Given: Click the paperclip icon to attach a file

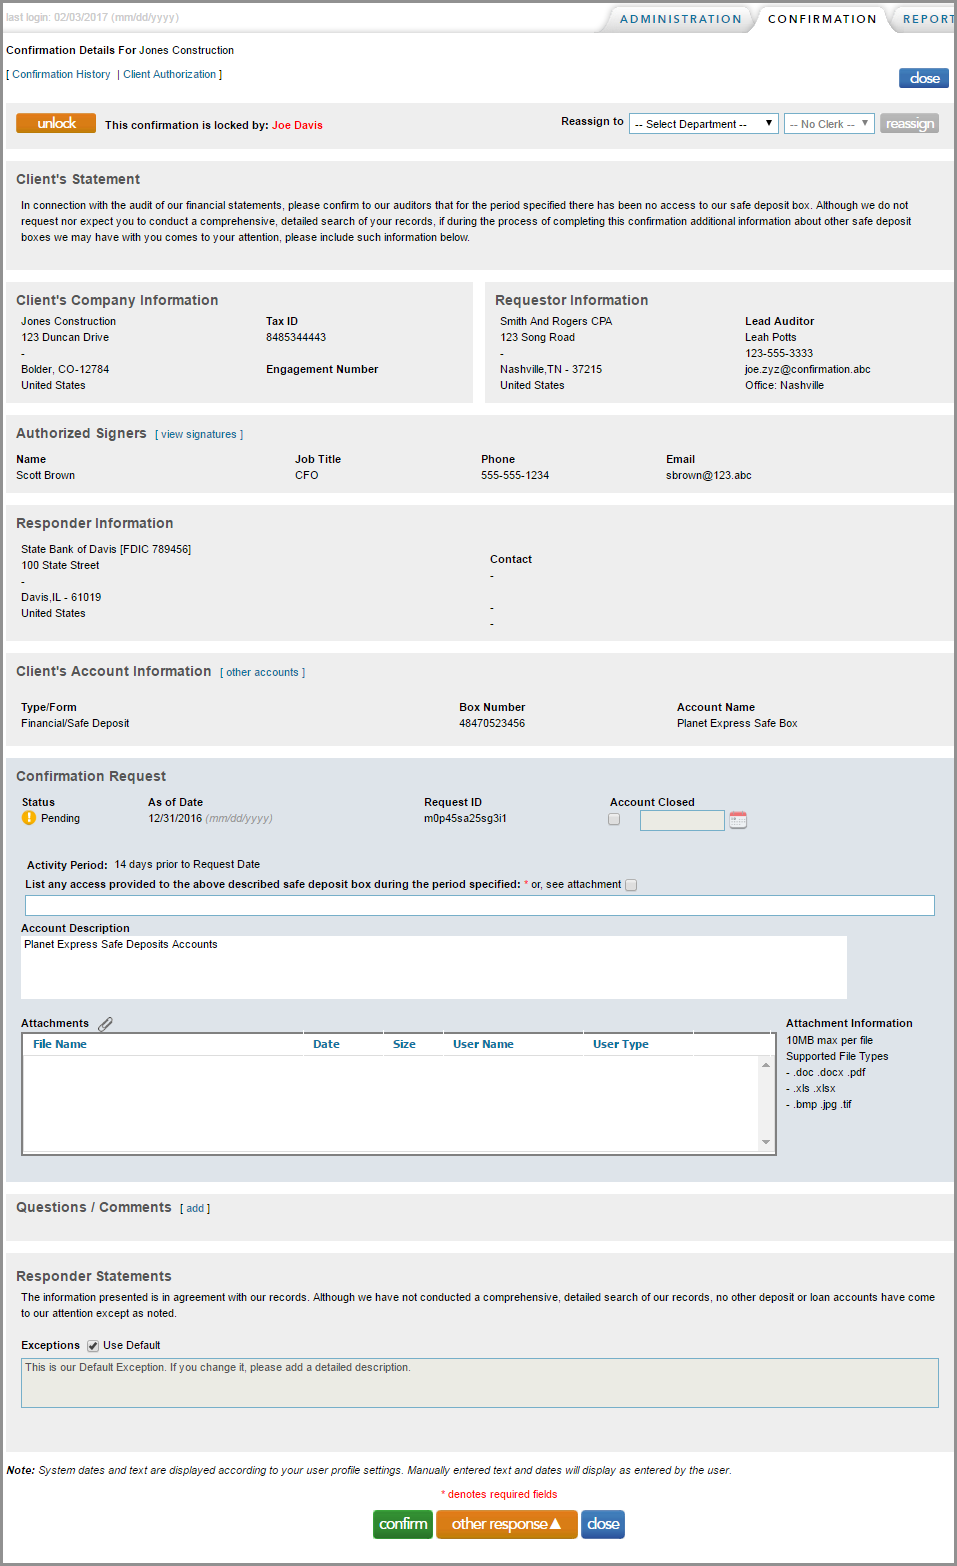Looking at the screenshot, I should tap(106, 1023).
